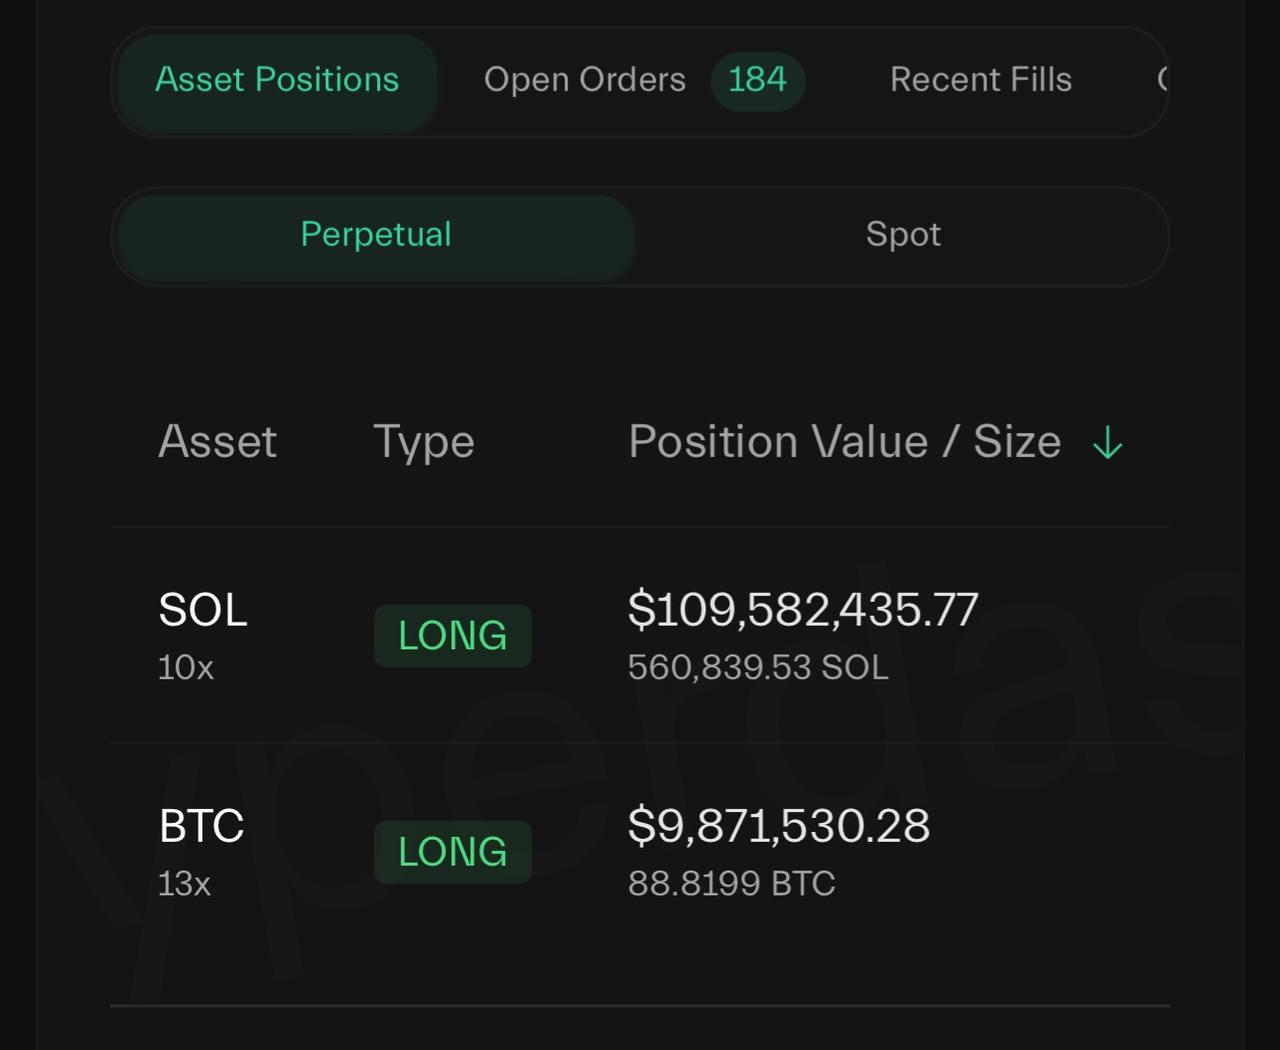Go to the Recent Fills tab
Screen dimensions: 1280x1050
point(980,80)
